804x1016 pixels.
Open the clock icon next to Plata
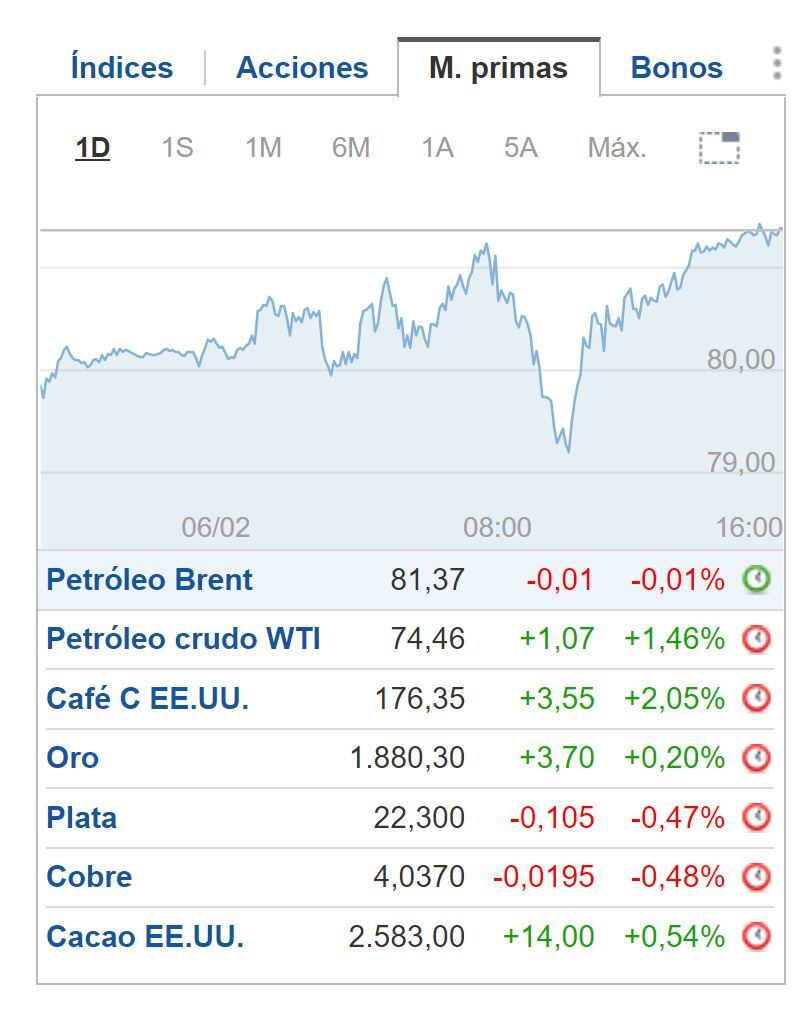755,817
